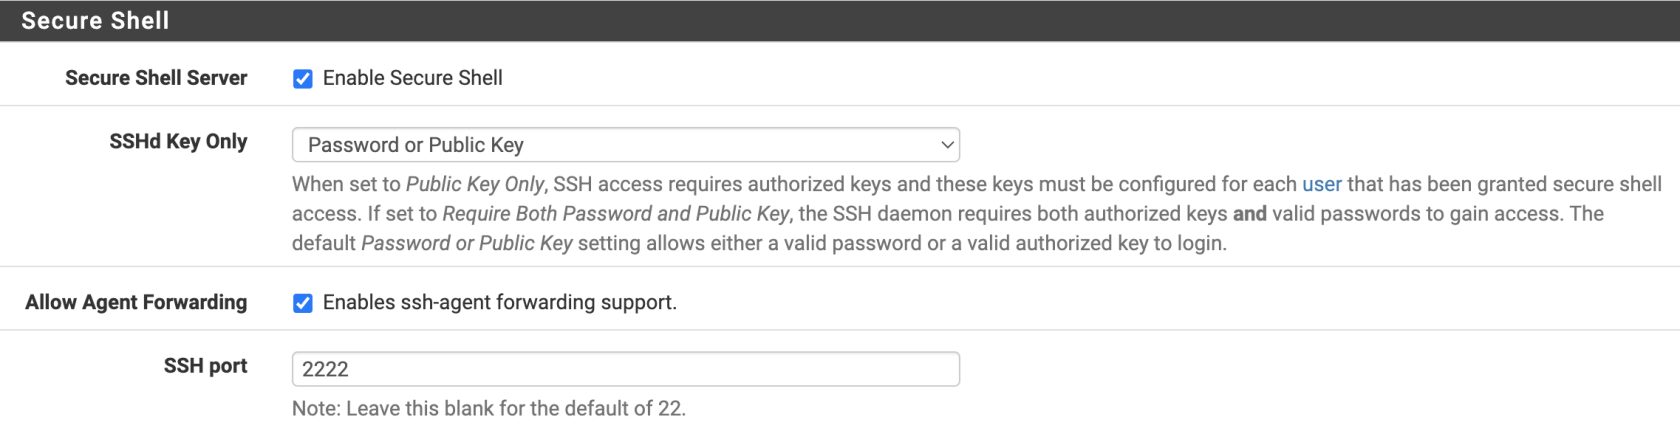Click the 'Allow Agent Forwarding' row label

point(136,302)
